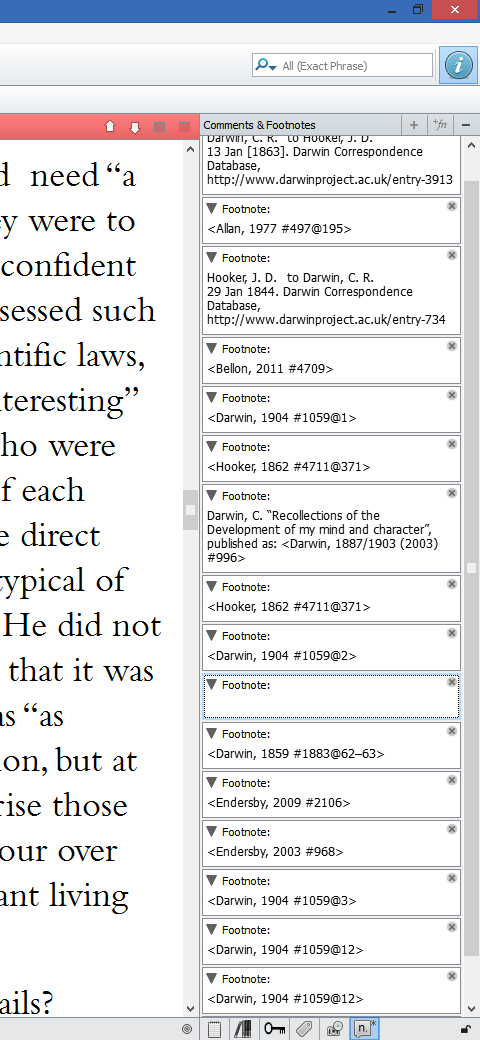Open the Snapshots pane (camera icon)

tap(335, 1029)
